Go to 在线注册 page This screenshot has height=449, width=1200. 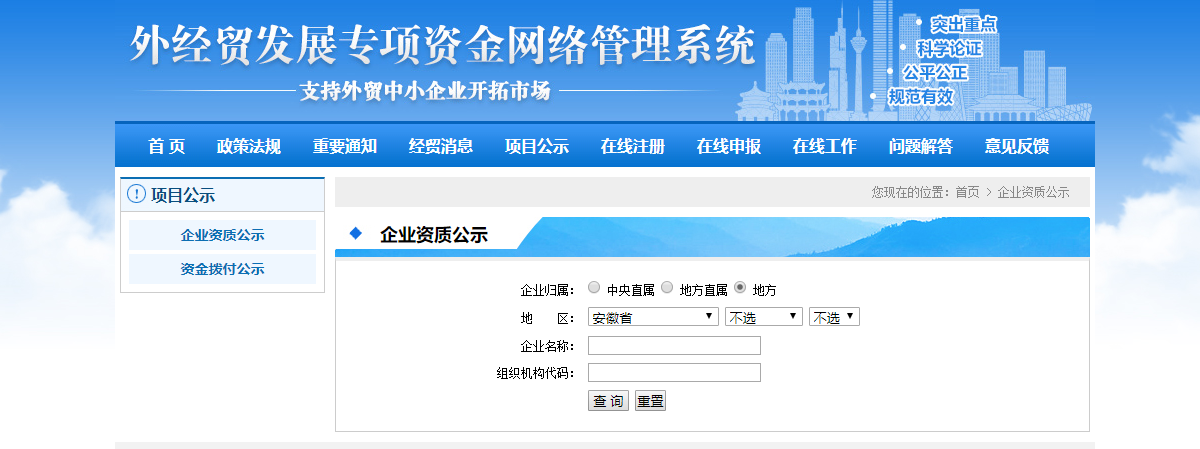click(633, 146)
